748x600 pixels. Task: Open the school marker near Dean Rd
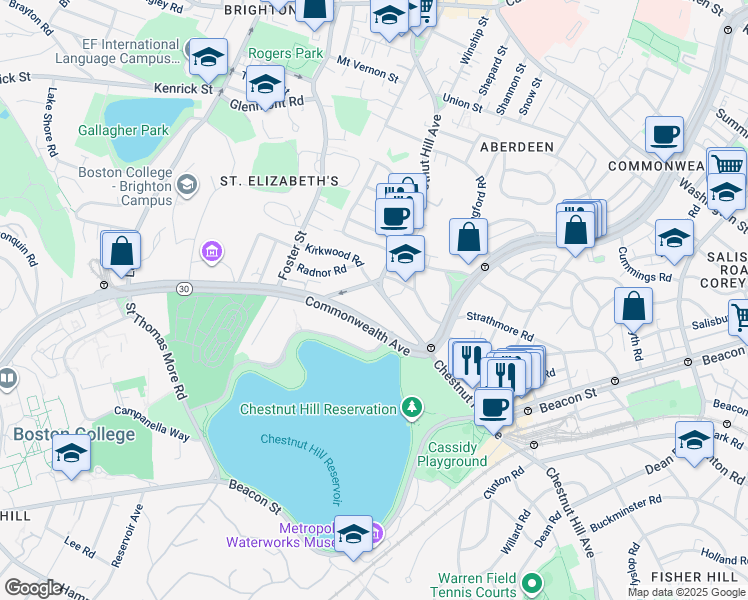(694, 442)
